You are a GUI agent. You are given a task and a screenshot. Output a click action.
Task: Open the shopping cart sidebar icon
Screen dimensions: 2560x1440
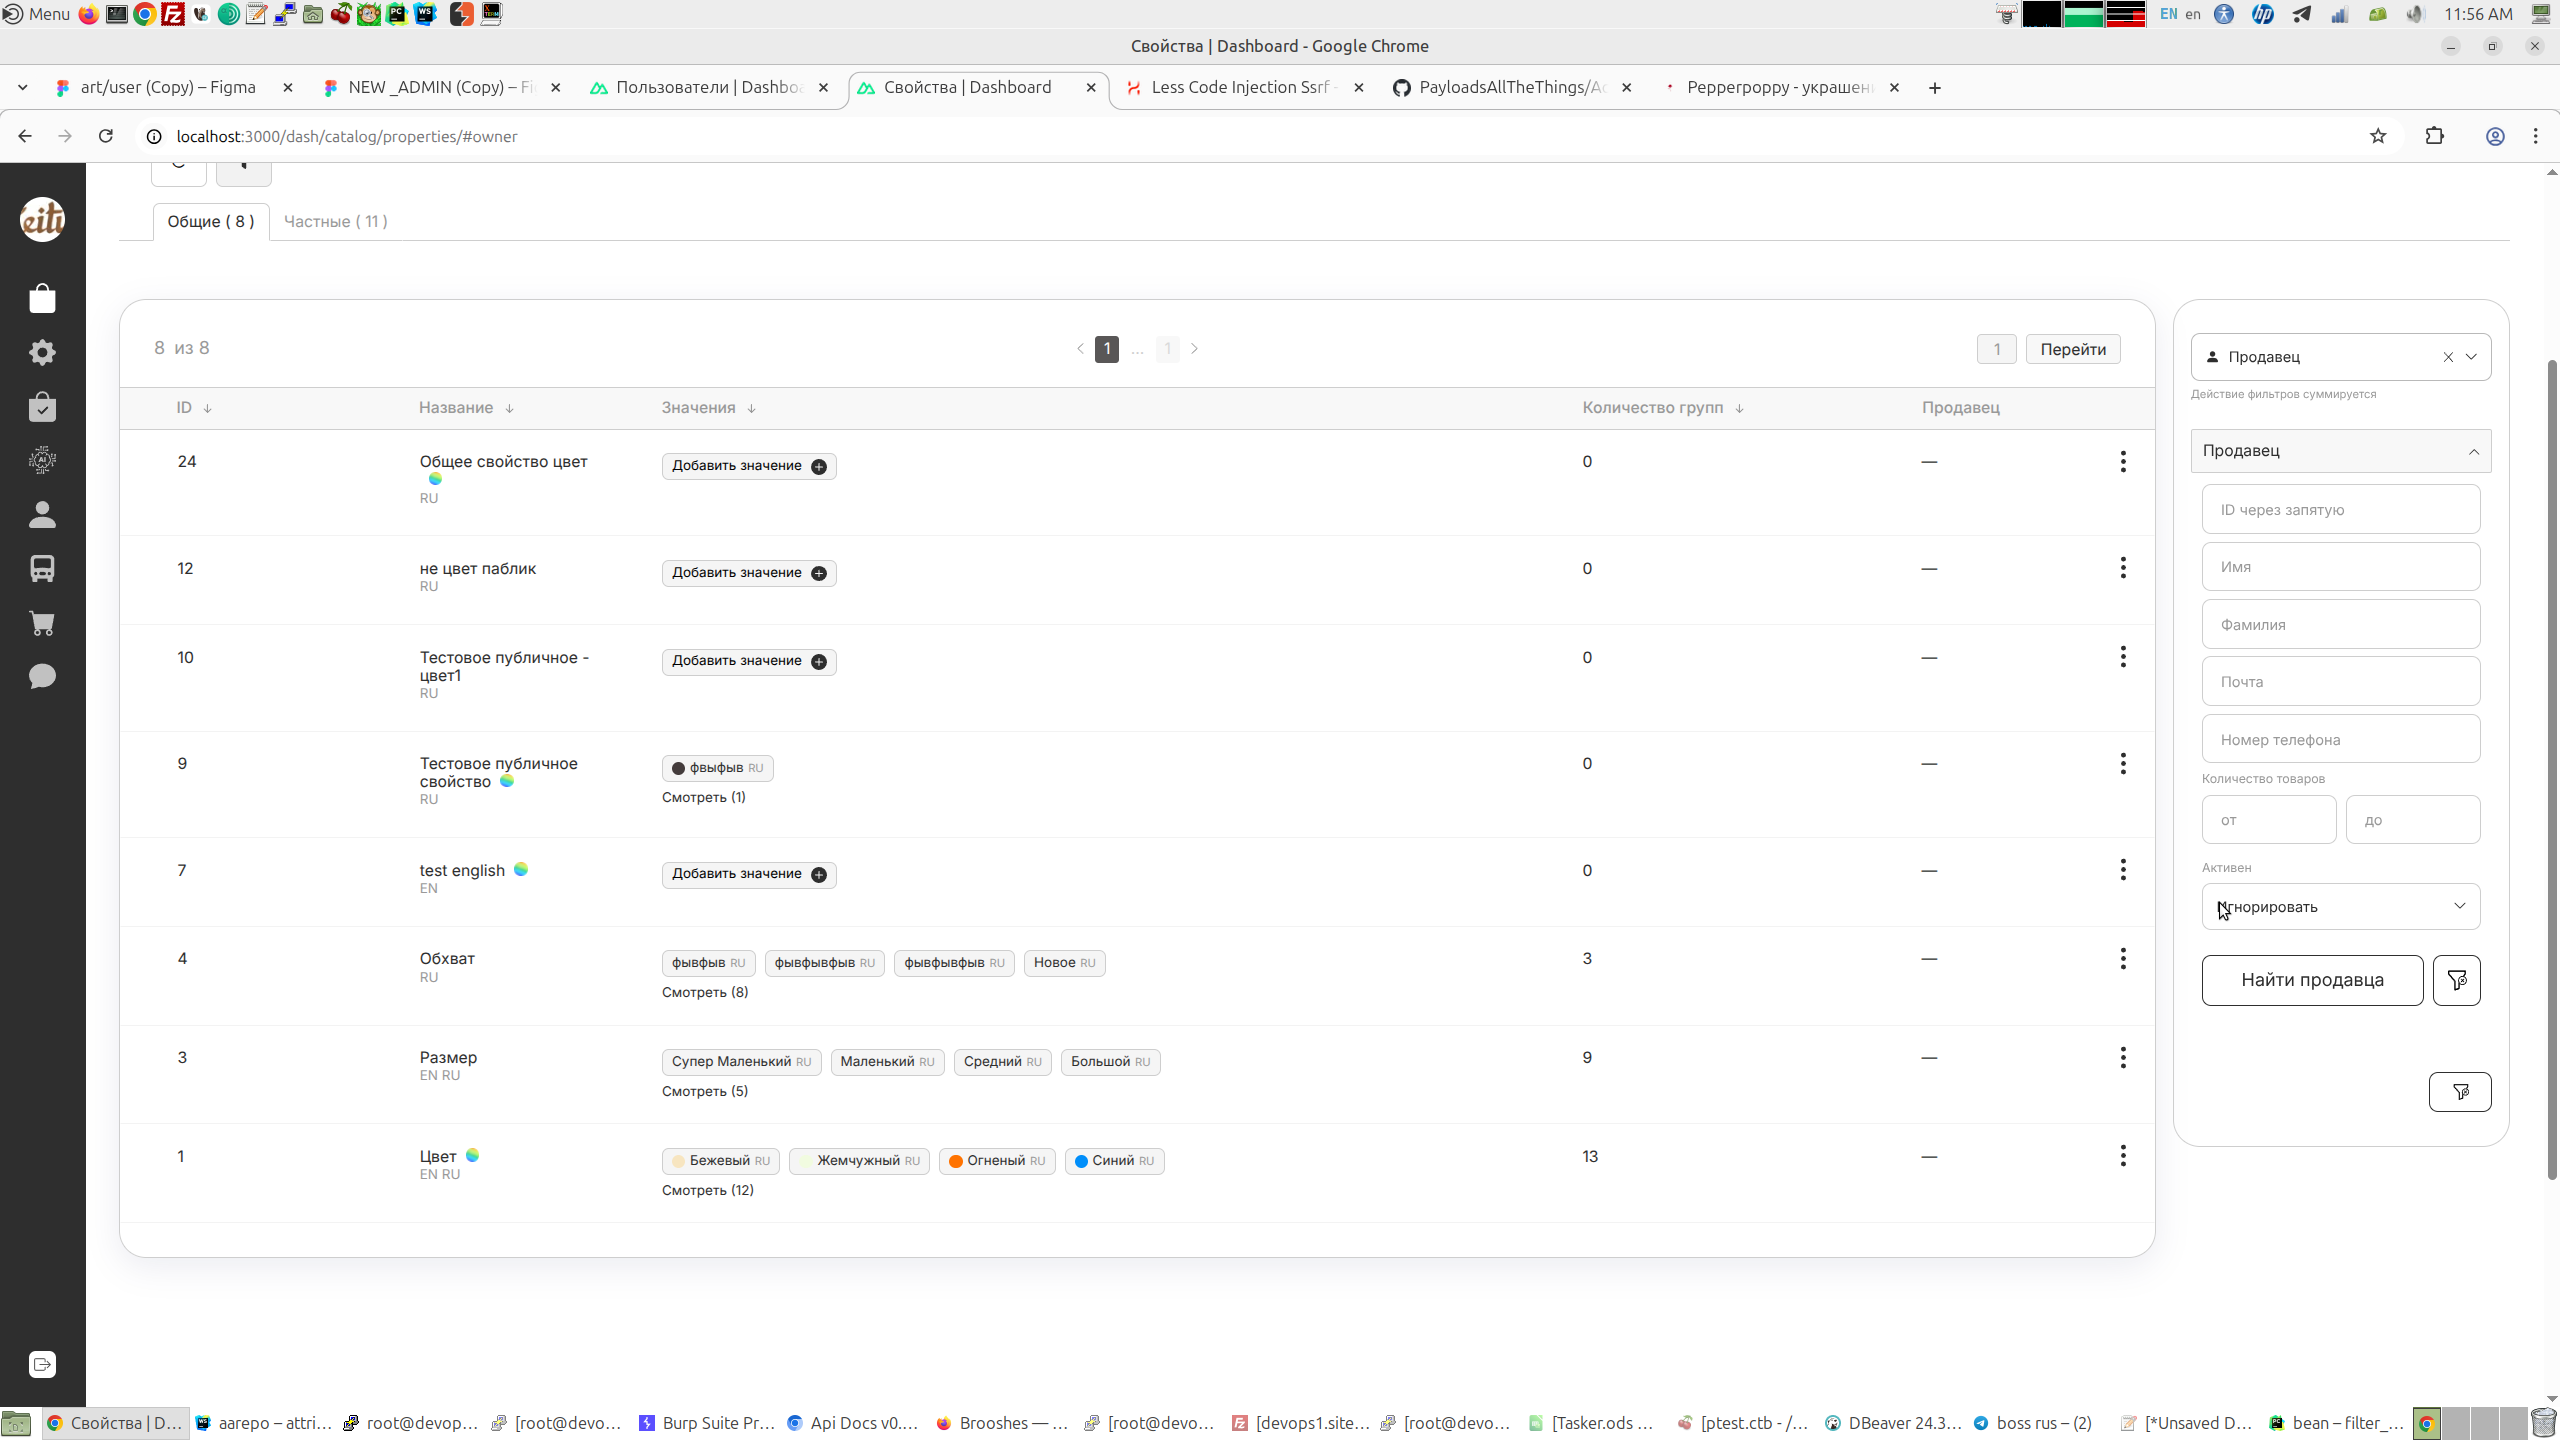pos(42,623)
